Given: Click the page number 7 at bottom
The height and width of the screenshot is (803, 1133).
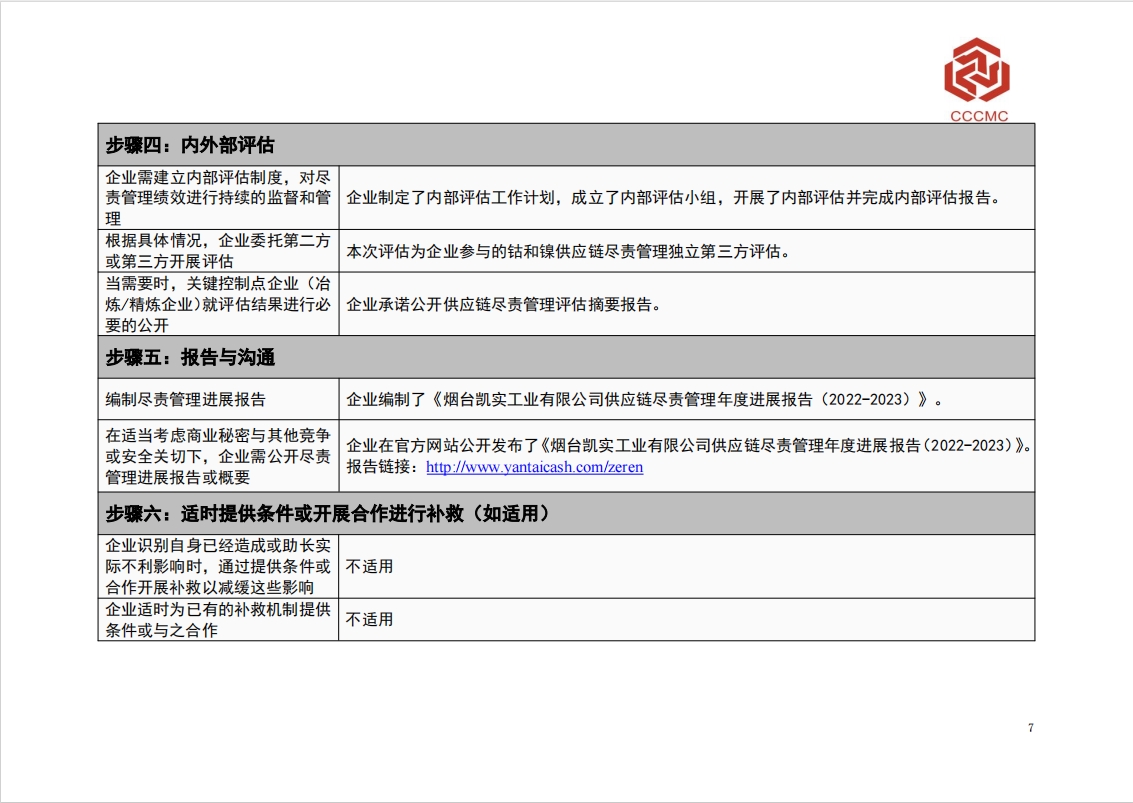Looking at the screenshot, I should (1030, 727).
